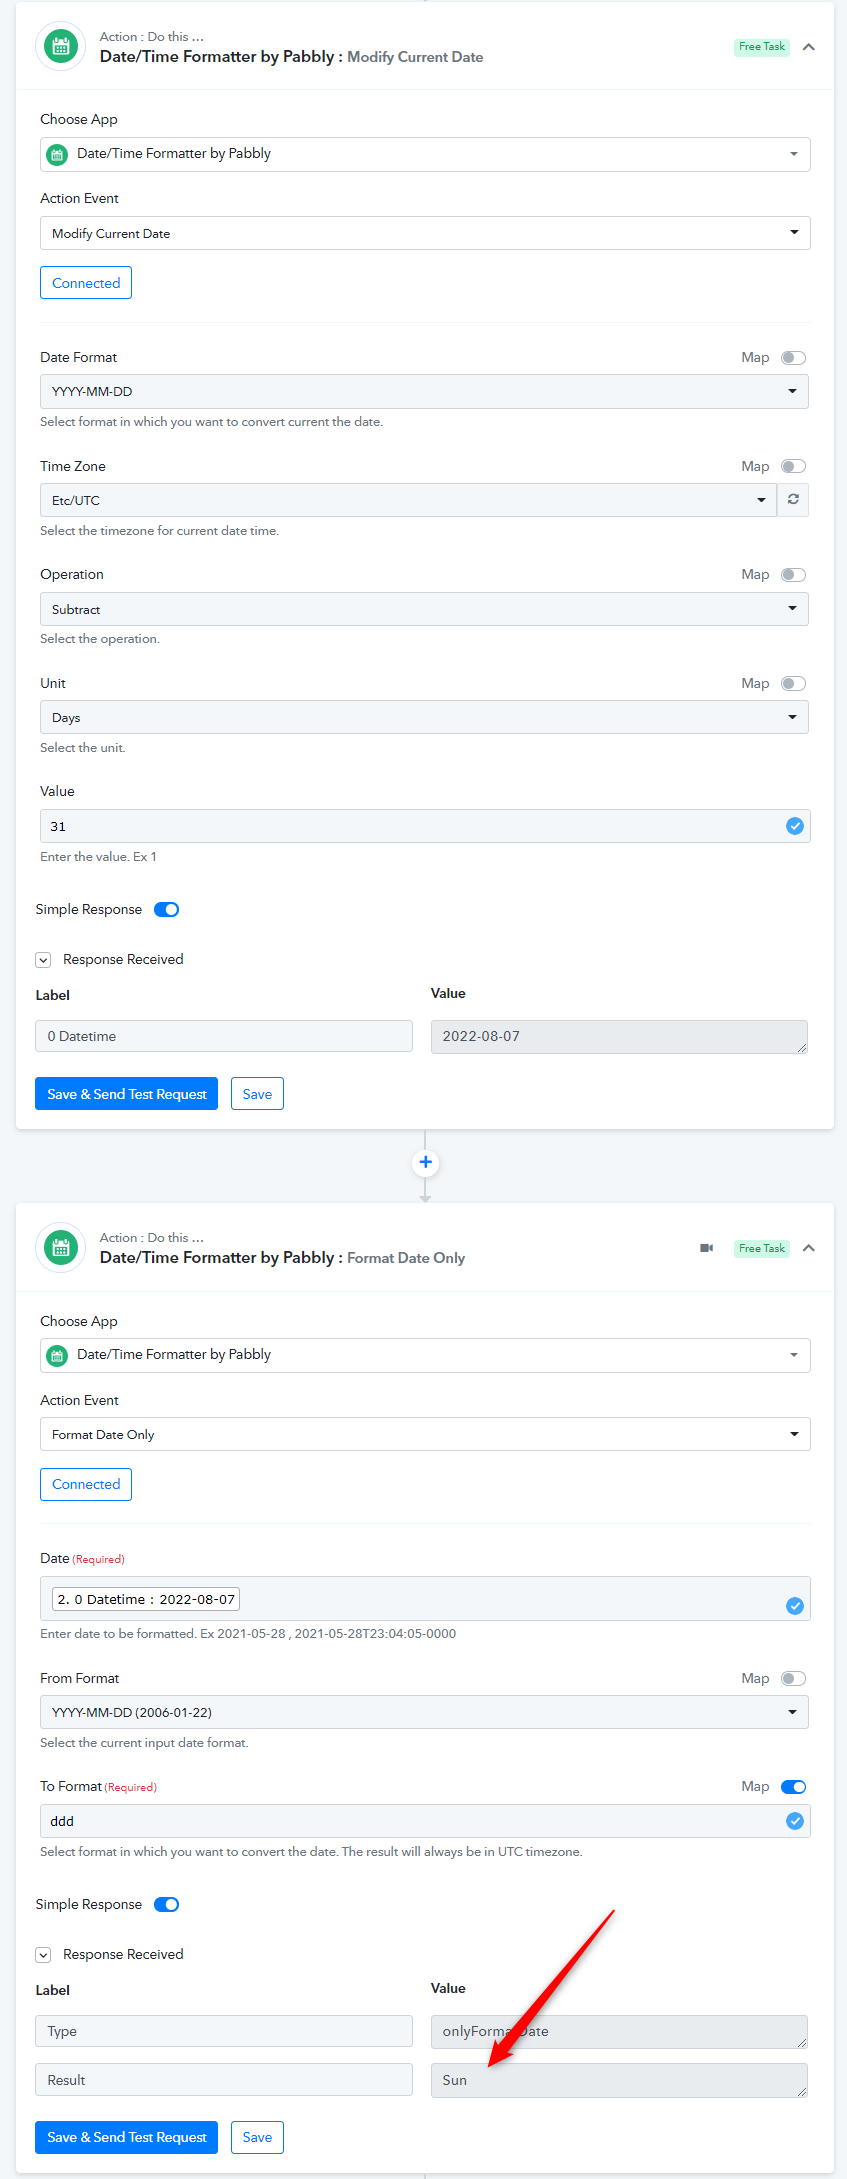Toggle the Map switch for Operation
This screenshot has height=2179, width=847.
(794, 575)
